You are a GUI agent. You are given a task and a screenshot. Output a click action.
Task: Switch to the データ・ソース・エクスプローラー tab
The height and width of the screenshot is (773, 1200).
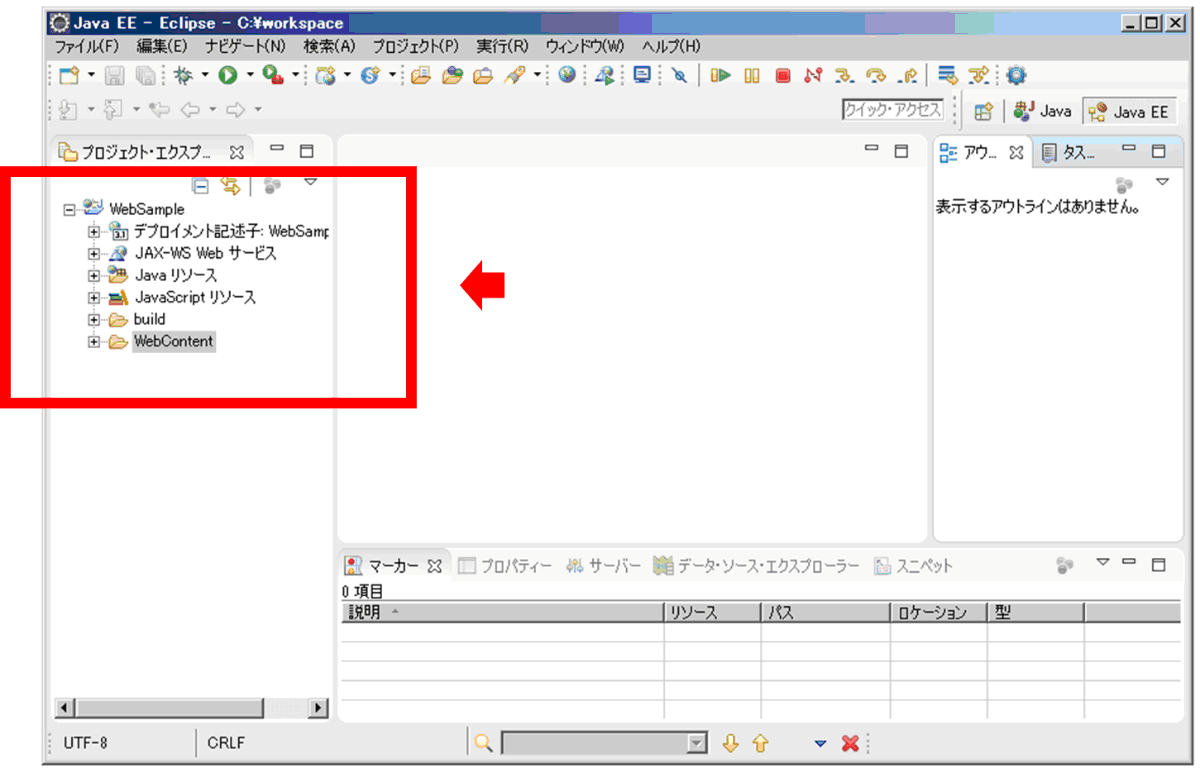point(755,566)
